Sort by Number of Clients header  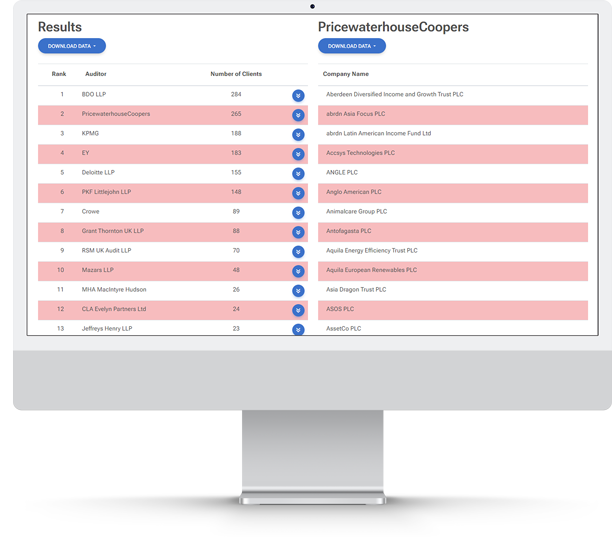point(236,74)
